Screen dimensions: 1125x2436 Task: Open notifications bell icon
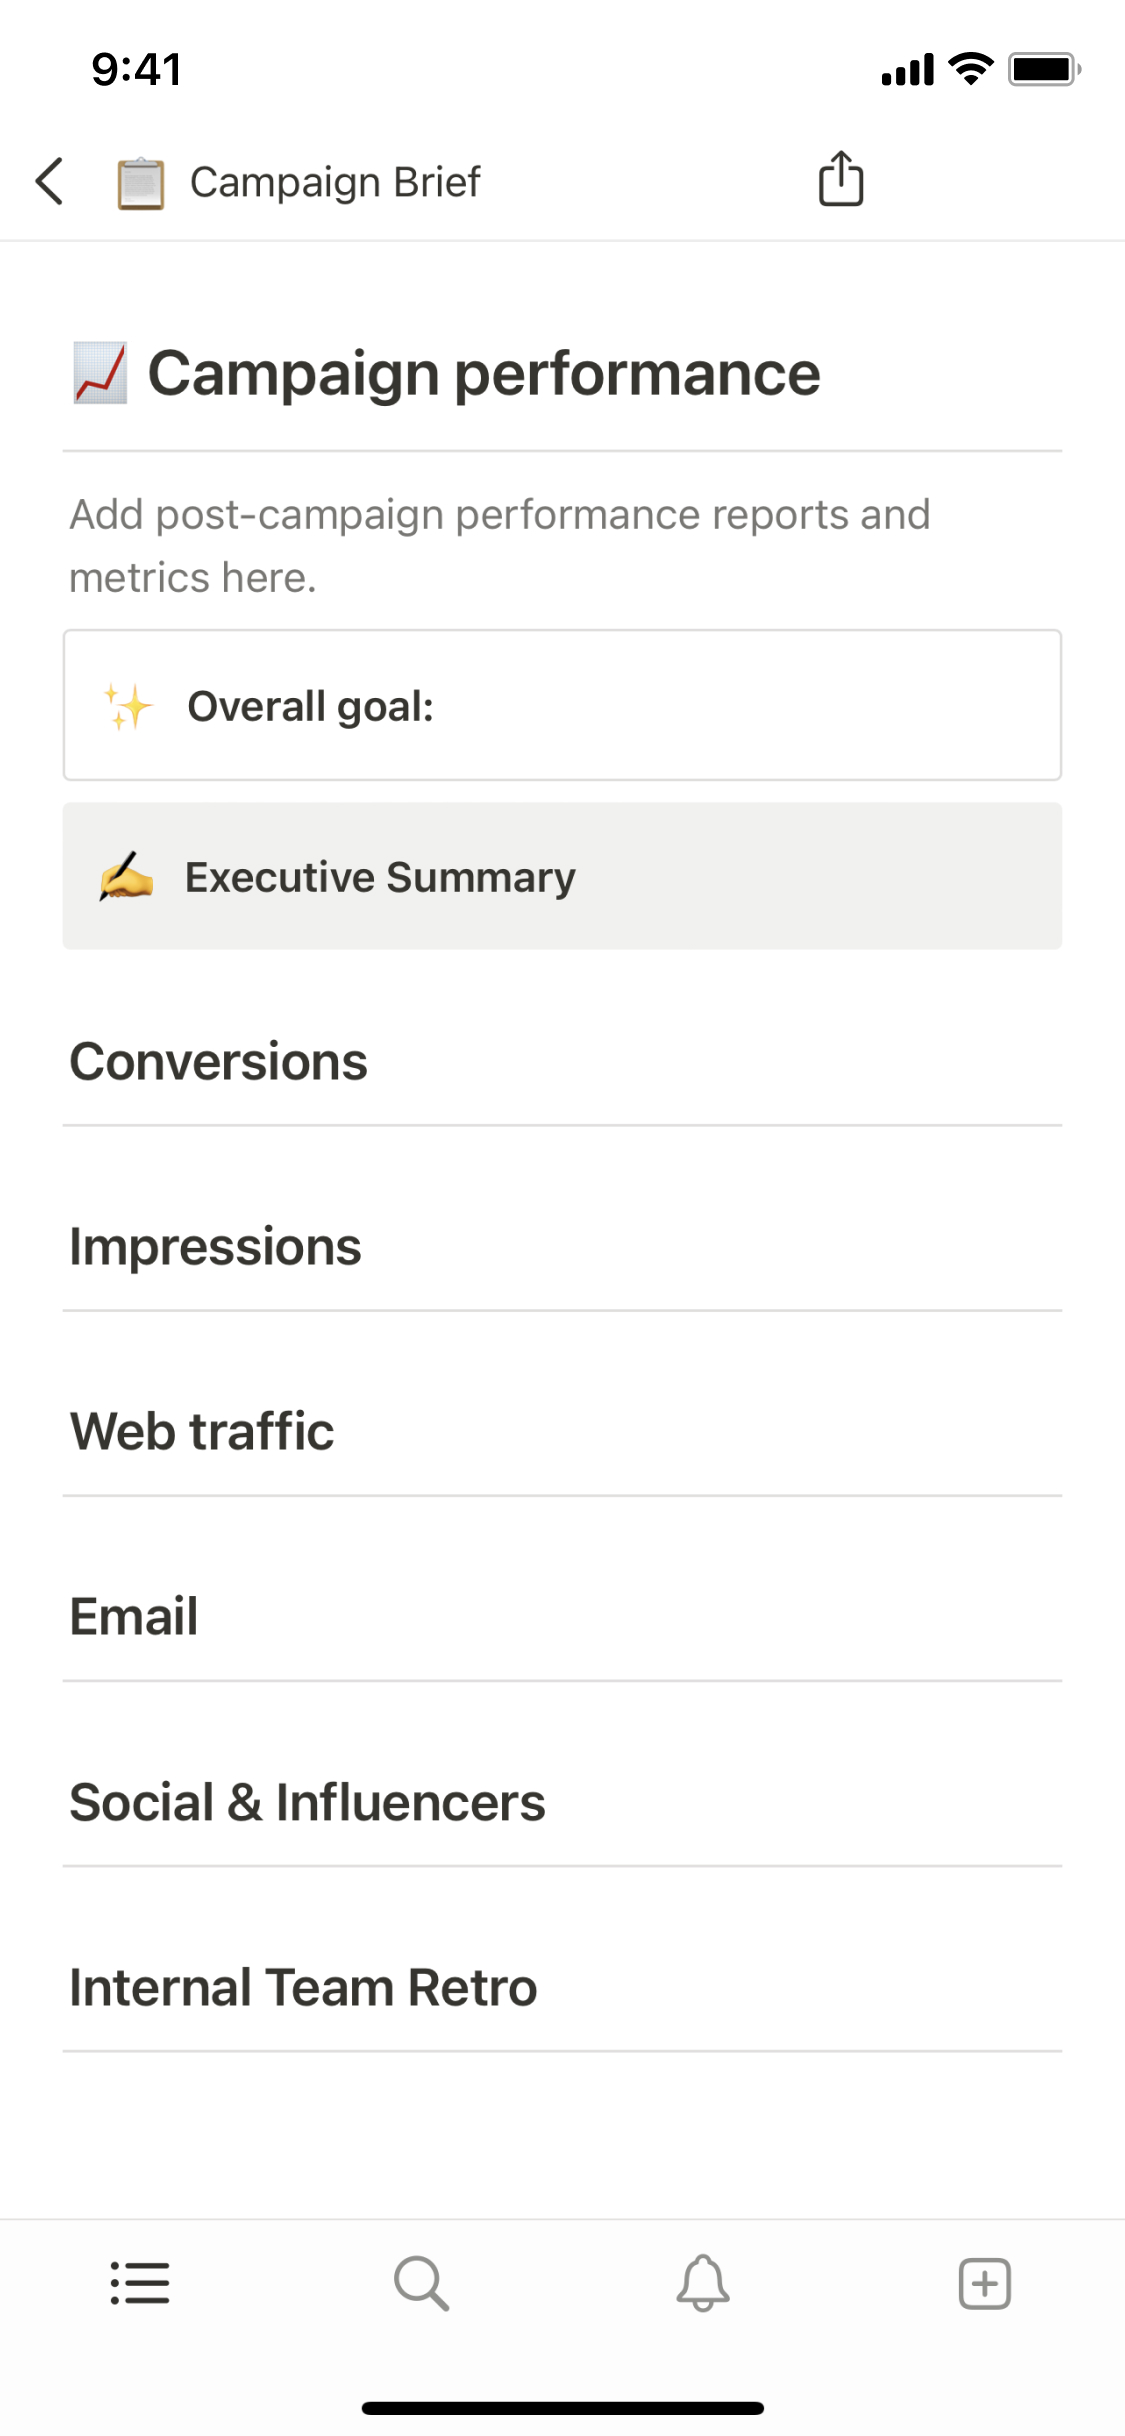[703, 2283]
